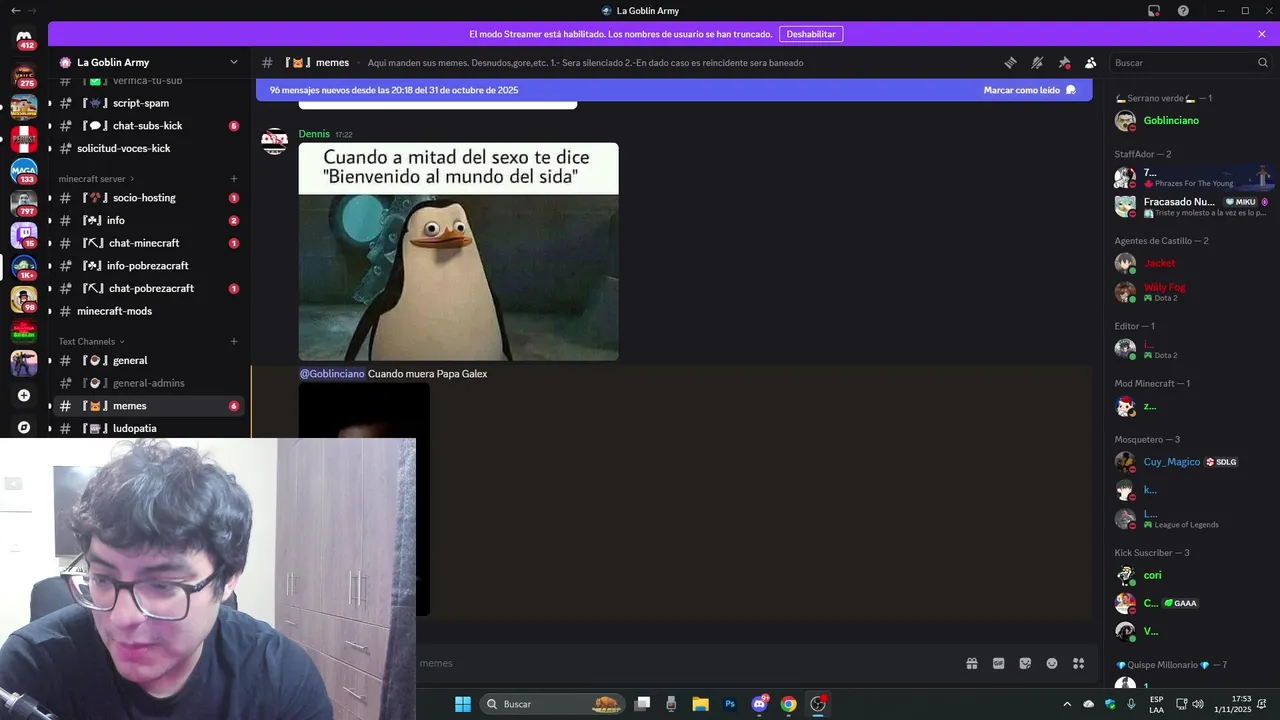Open the info channel
The image size is (1280, 720).
point(150,220)
